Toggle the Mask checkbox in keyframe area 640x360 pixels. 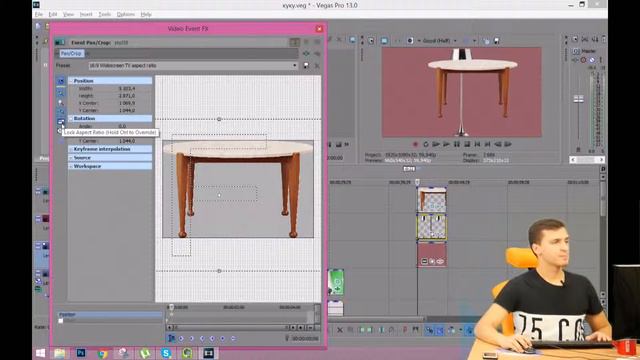pyautogui.click(x=61, y=321)
